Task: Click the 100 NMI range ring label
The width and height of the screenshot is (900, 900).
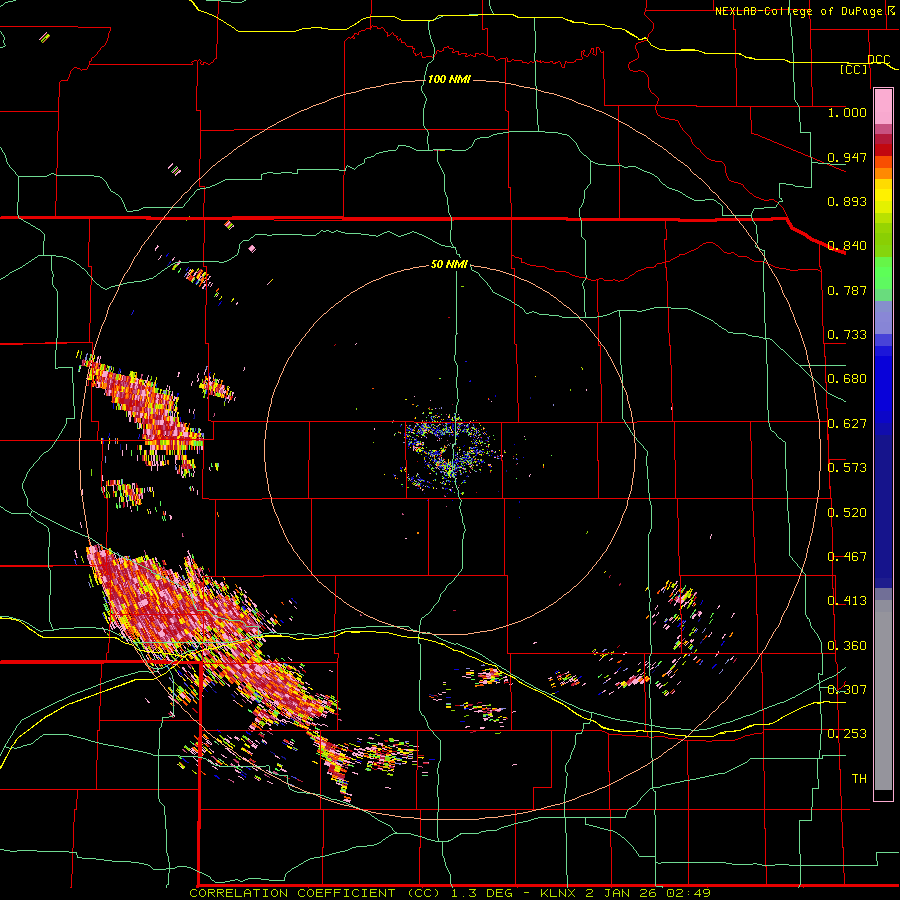Action: point(449,79)
